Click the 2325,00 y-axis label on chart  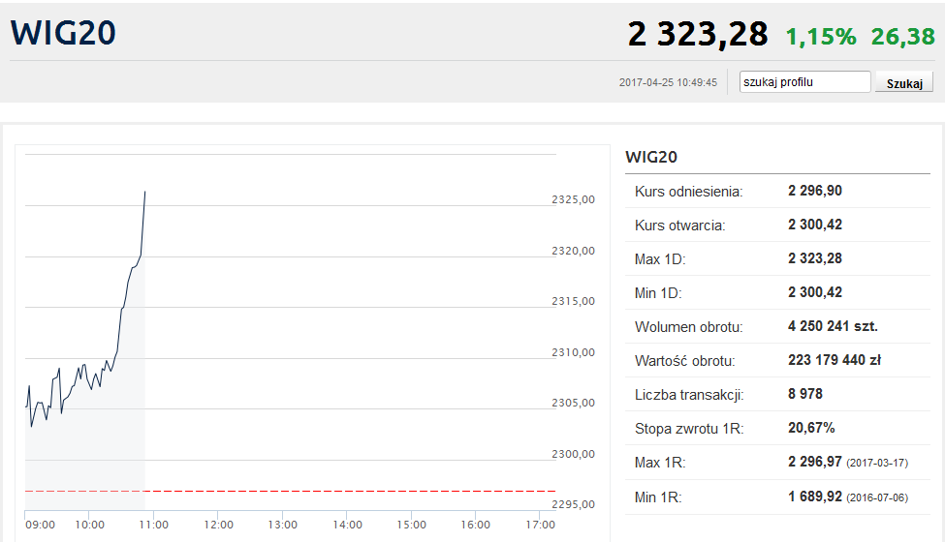click(x=573, y=200)
